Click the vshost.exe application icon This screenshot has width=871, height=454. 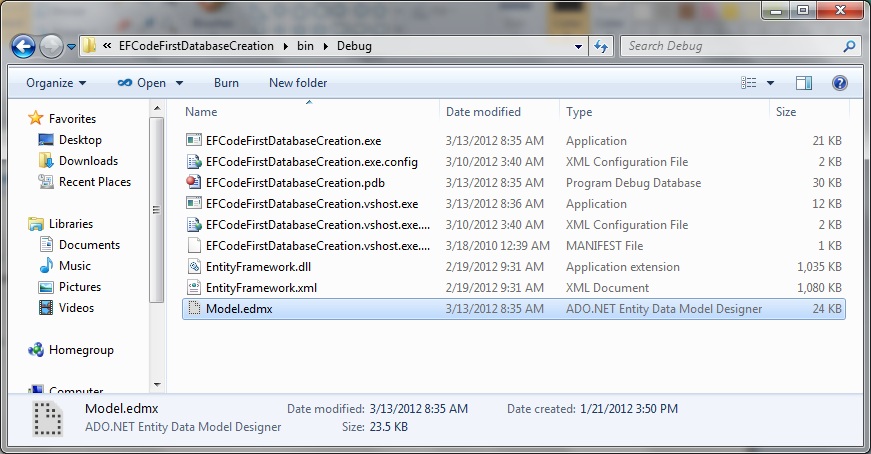tap(194, 203)
